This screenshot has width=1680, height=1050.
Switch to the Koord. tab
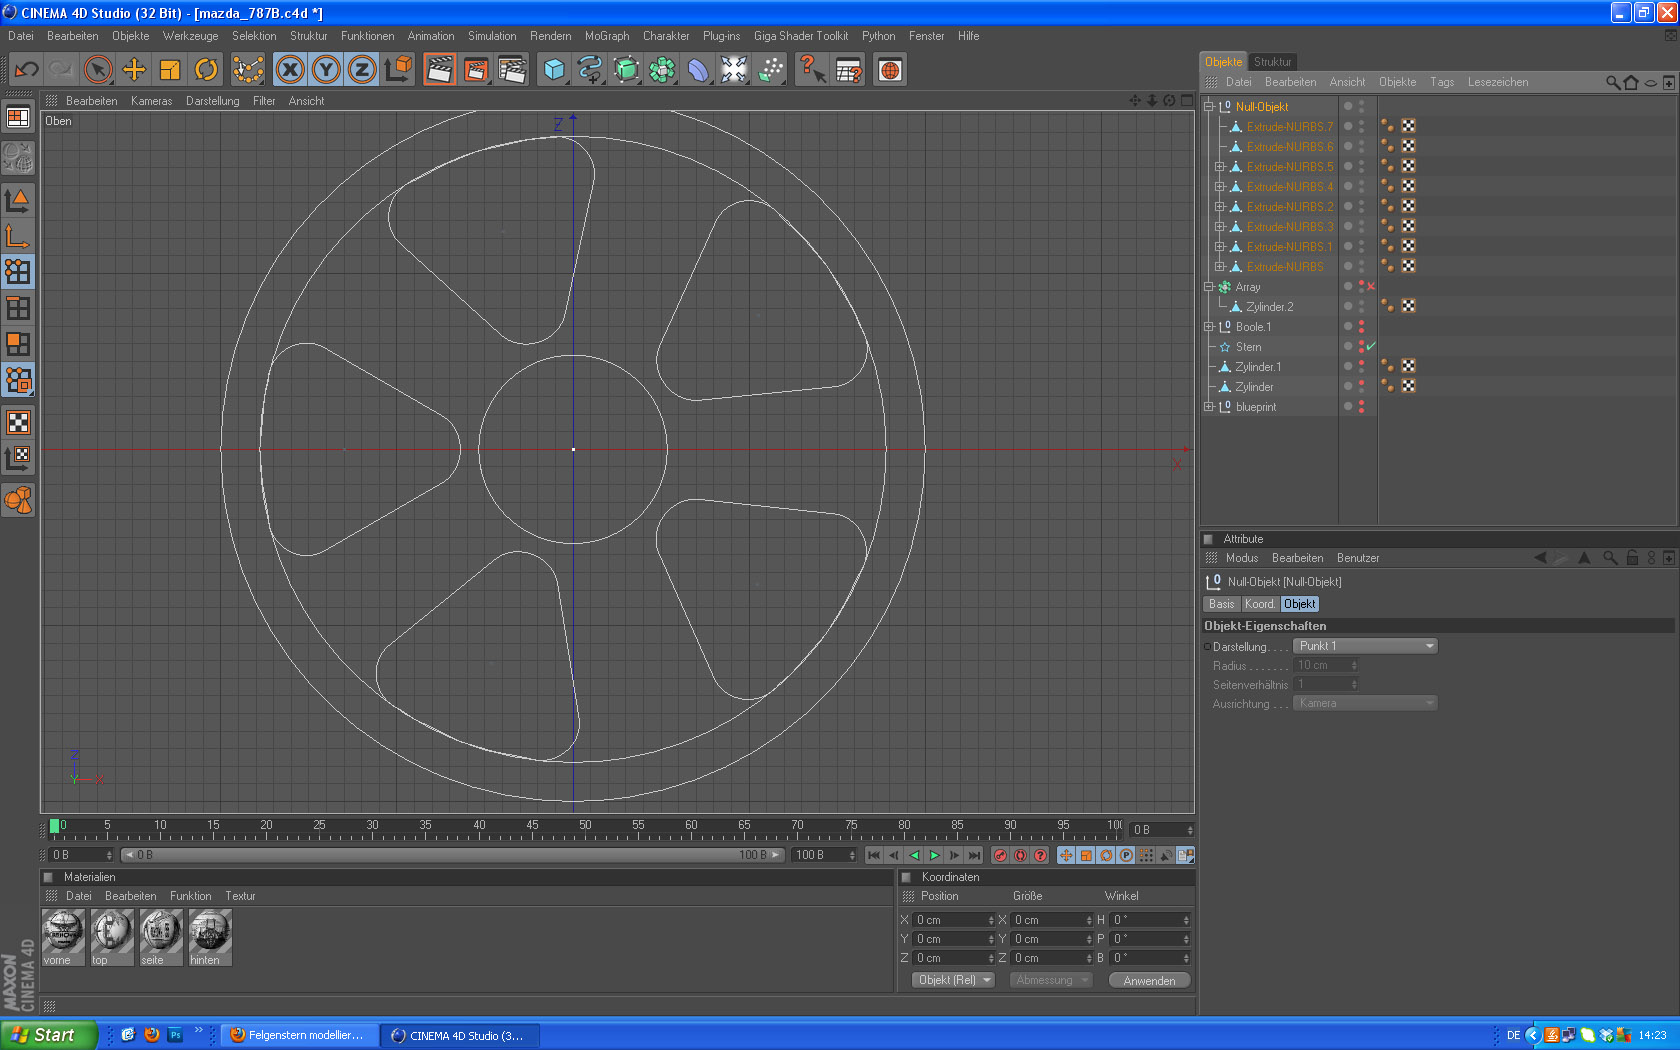coord(1259,604)
